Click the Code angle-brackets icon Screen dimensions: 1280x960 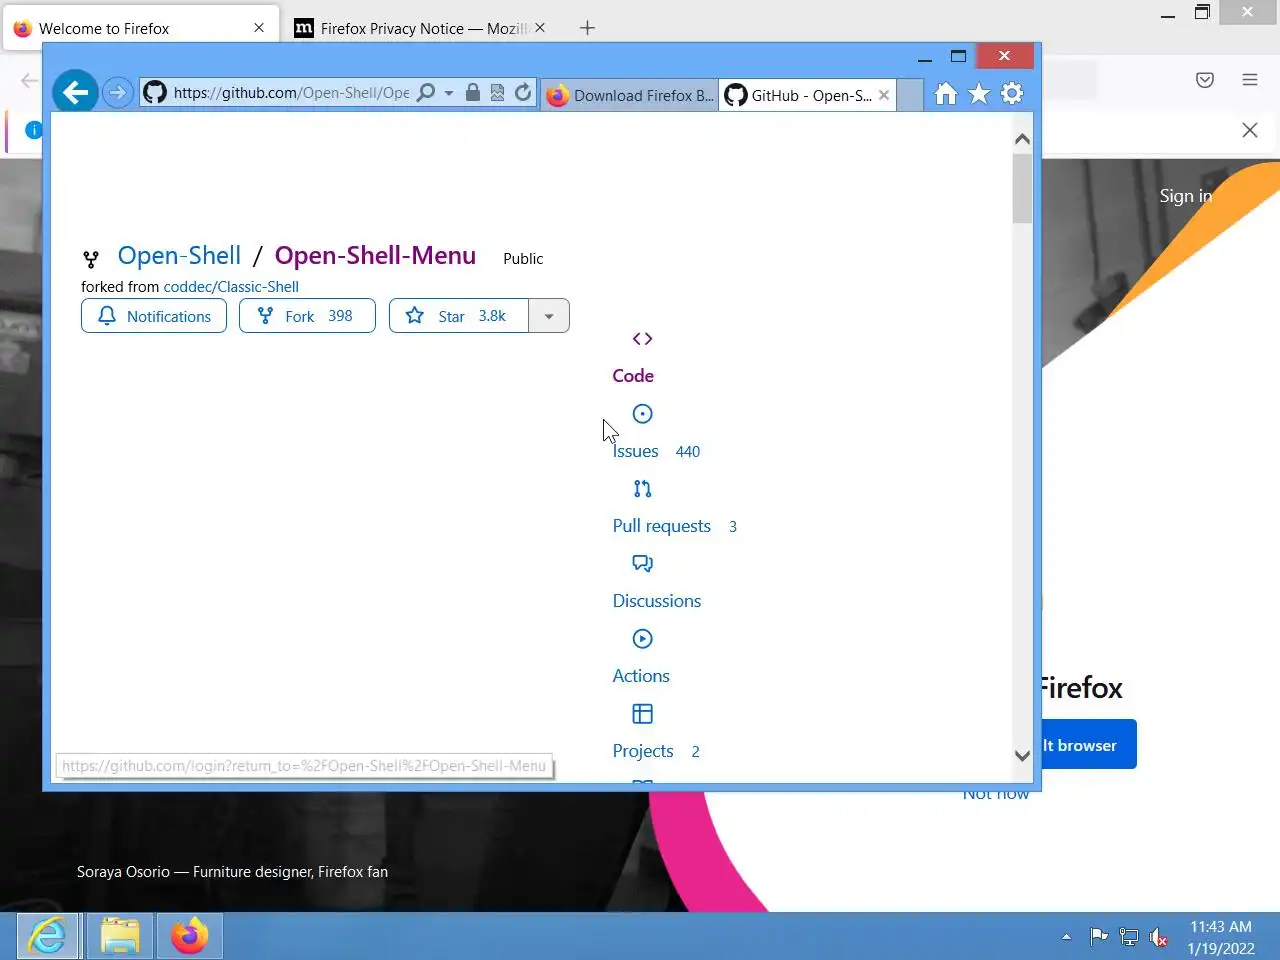tap(643, 339)
